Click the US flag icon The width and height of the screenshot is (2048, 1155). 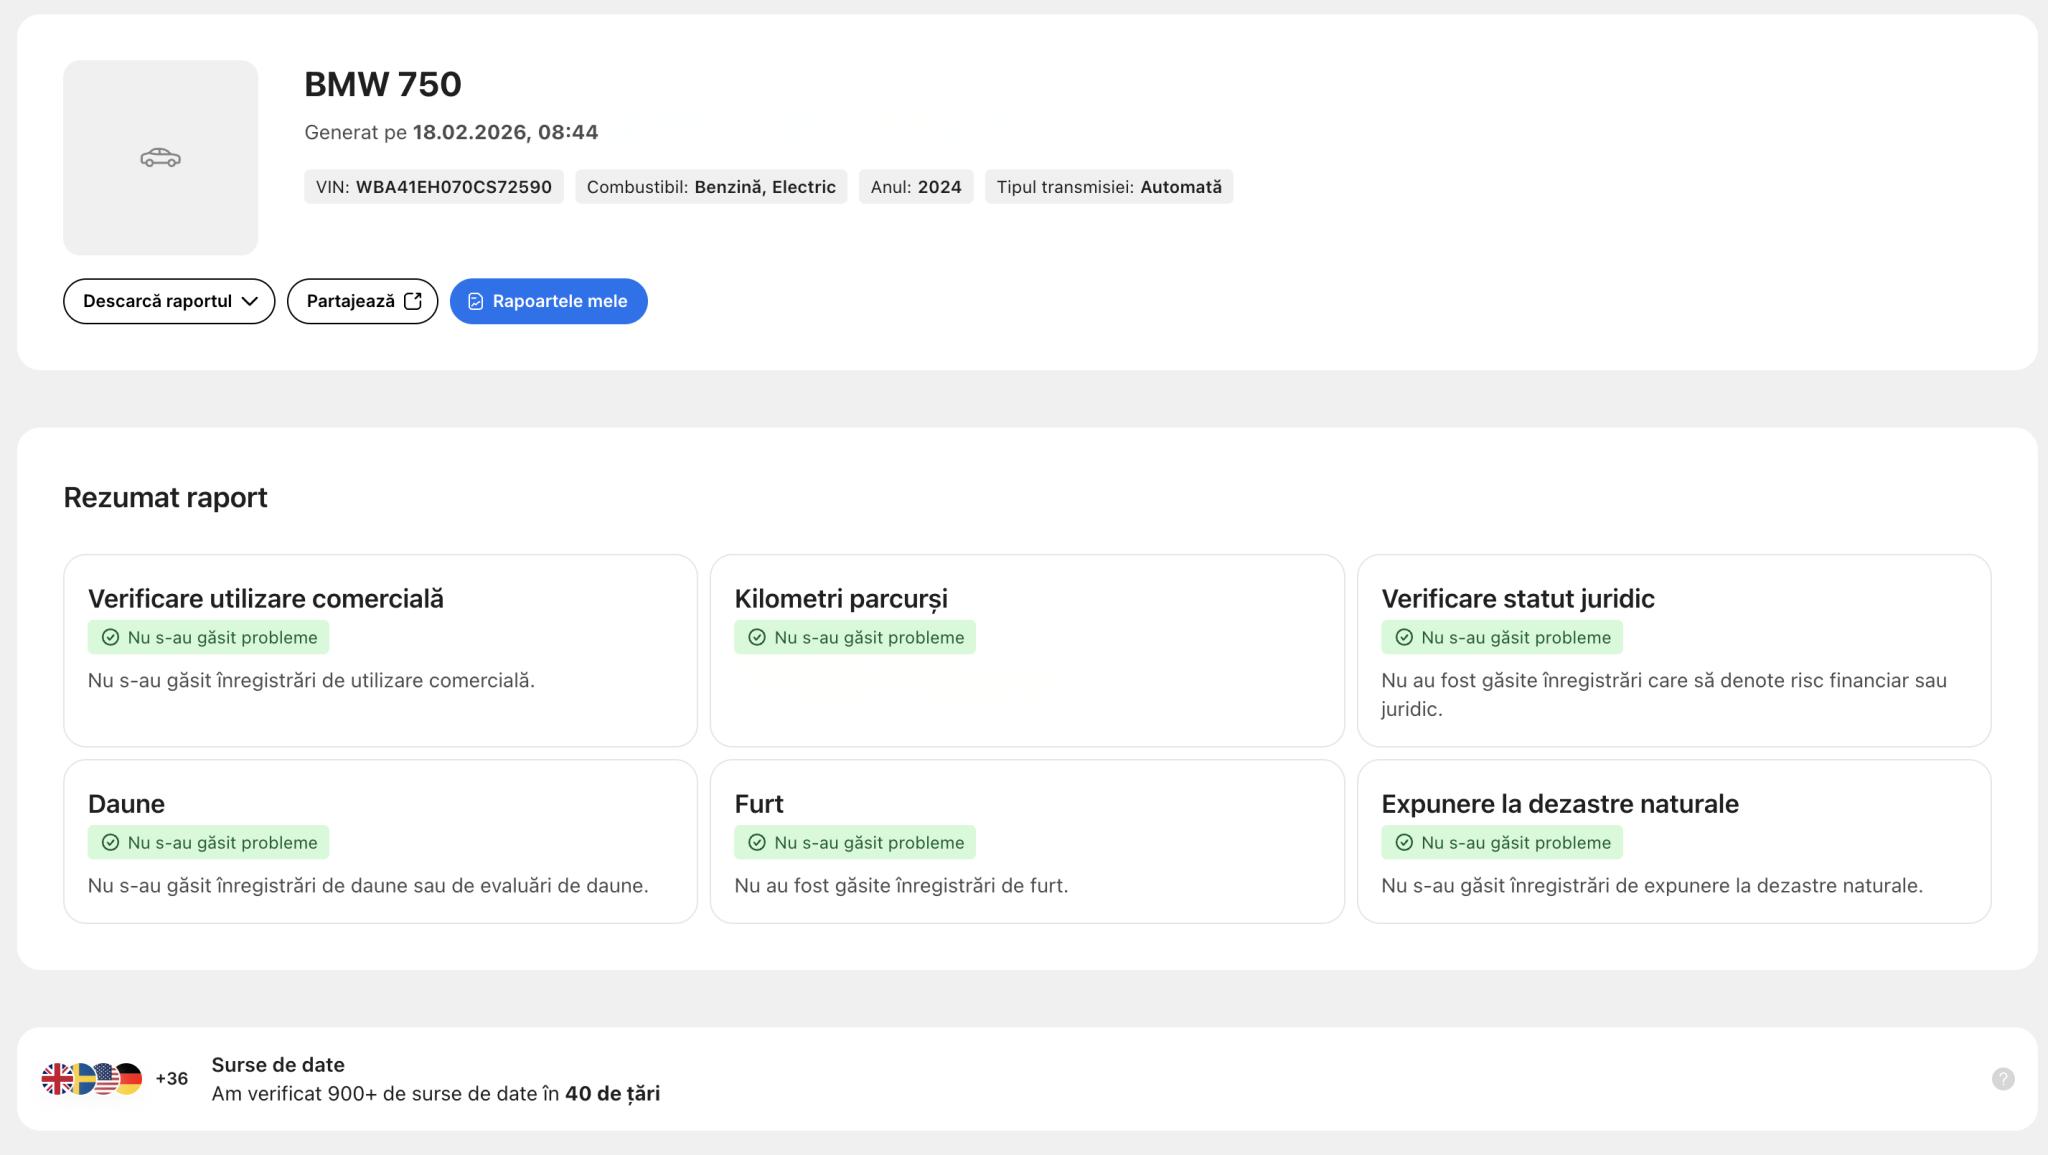pos(105,1078)
